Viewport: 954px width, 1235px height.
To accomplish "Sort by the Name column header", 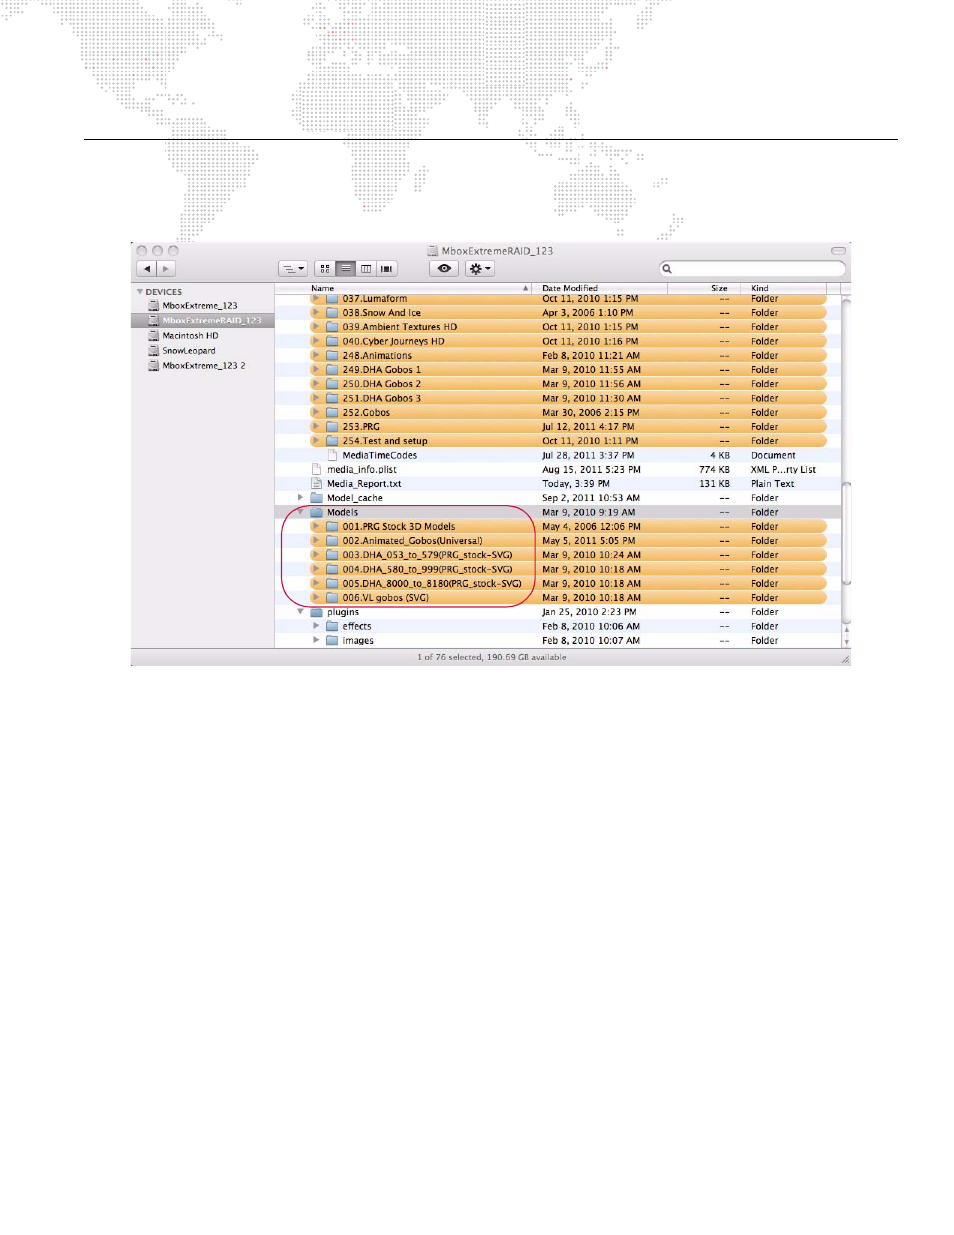I will click(x=405, y=288).
